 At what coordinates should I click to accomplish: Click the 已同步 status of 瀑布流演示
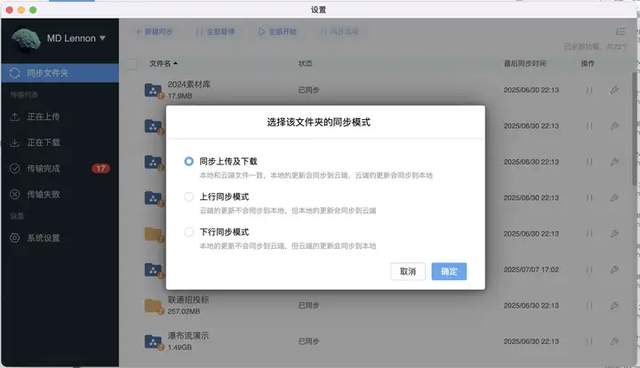(309, 341)
